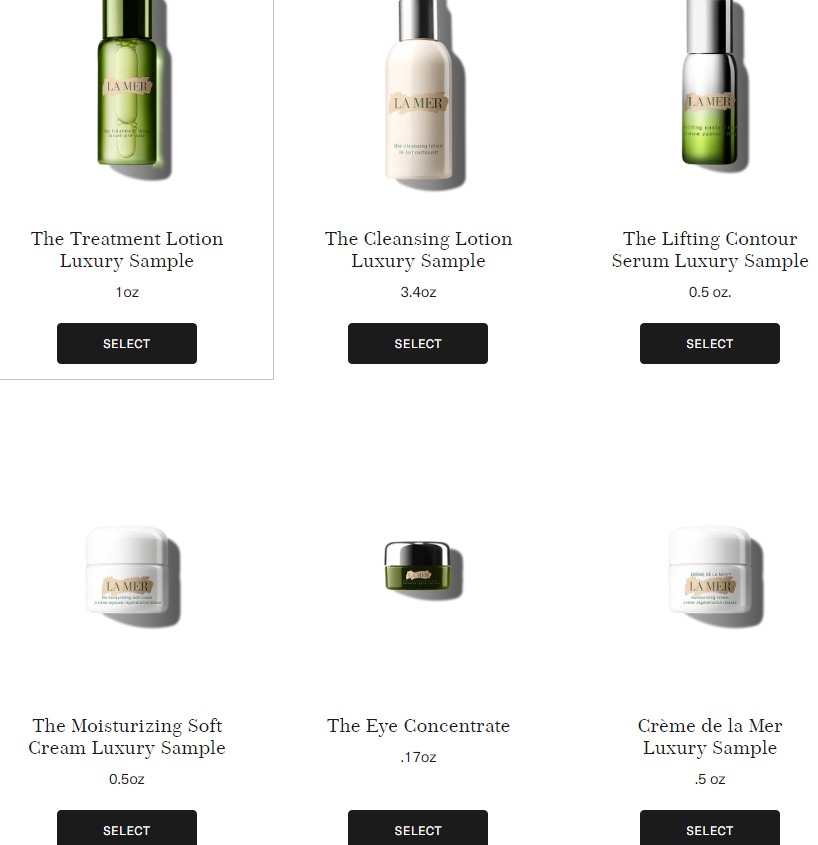Viewport: 818px width, 845px height.
Task: Click the Crème de la Mer jar image
Action: [715, 576]
